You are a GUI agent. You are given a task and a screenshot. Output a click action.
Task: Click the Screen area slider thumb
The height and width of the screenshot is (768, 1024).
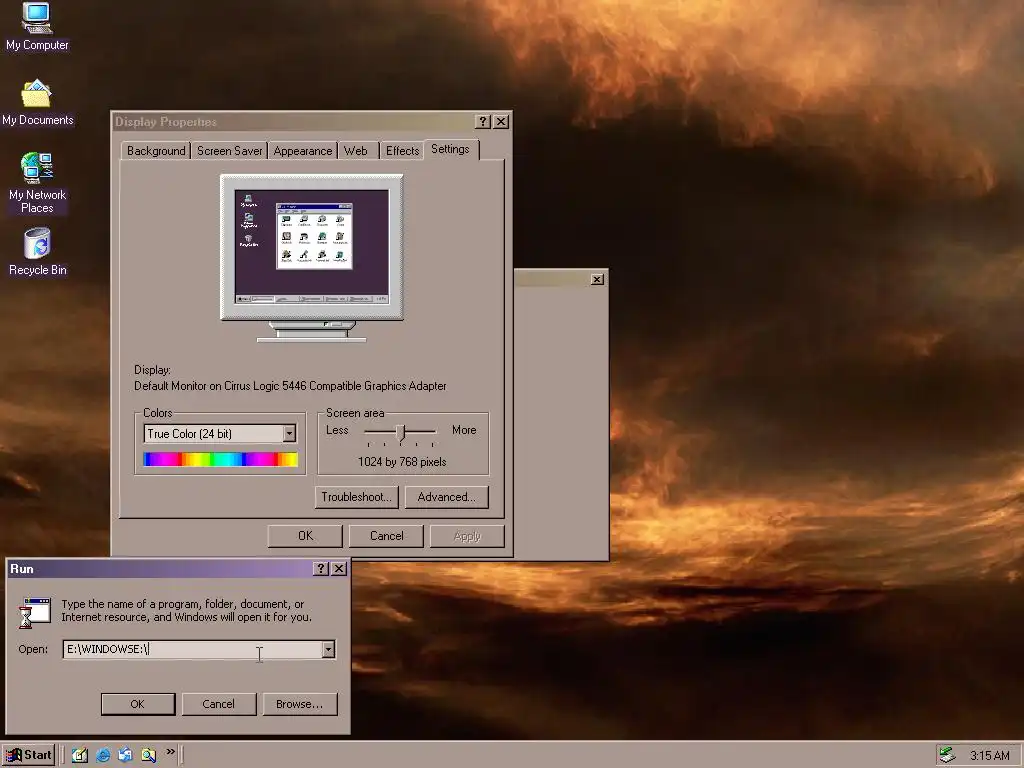pos(401,432)
